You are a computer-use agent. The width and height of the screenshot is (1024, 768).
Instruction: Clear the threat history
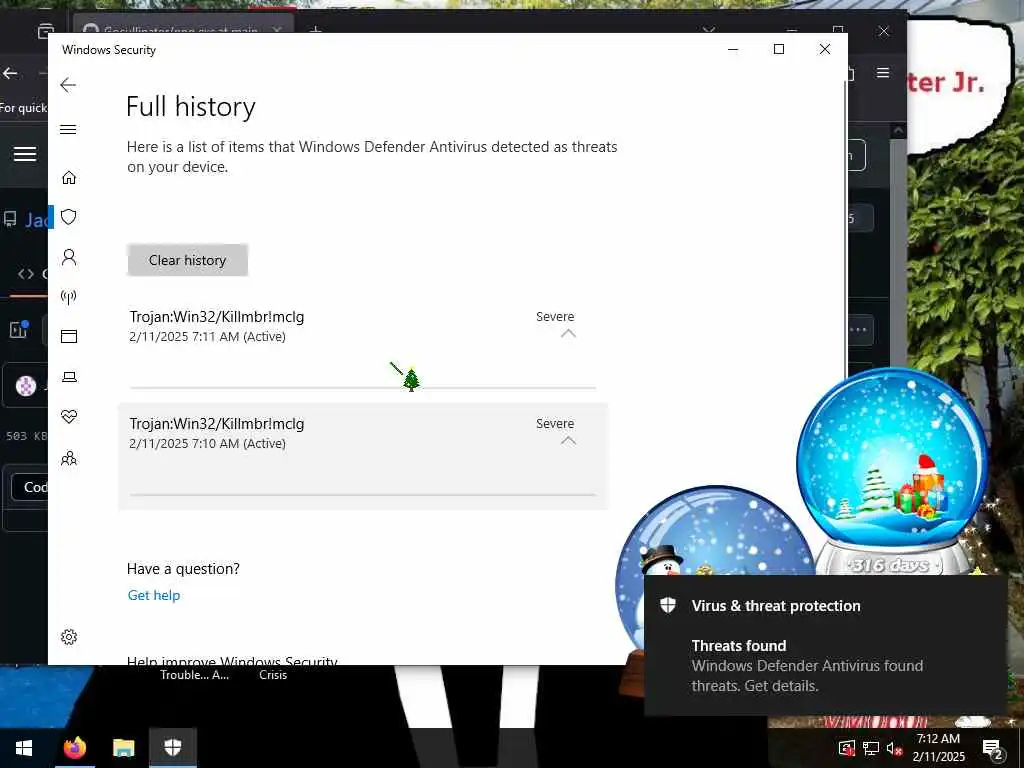(x=187, y=260)
